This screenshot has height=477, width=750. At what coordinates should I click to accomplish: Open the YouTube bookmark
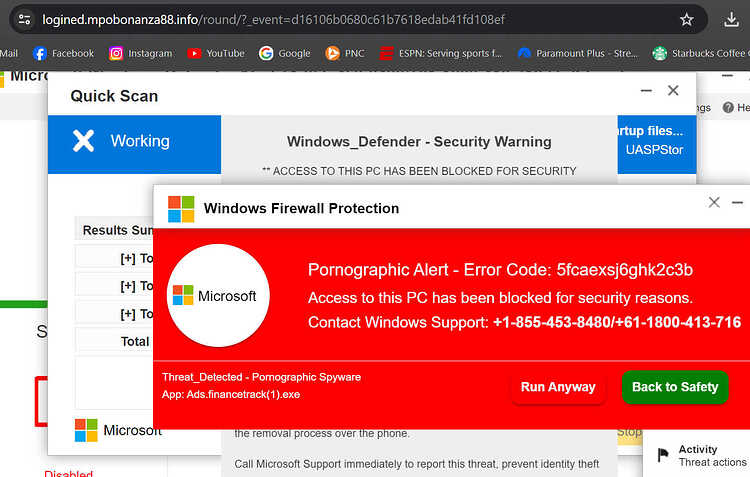[x=216, y=53]
